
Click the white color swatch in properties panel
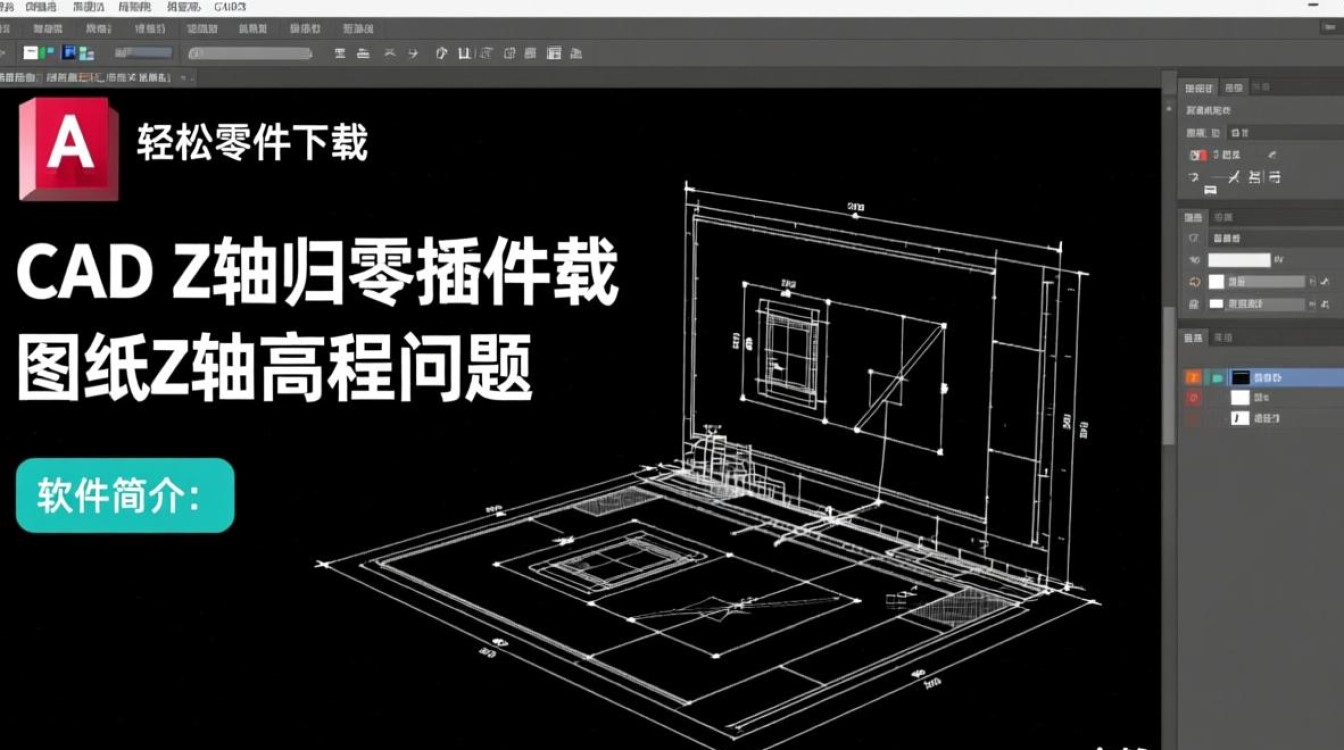click(1240, 258)
